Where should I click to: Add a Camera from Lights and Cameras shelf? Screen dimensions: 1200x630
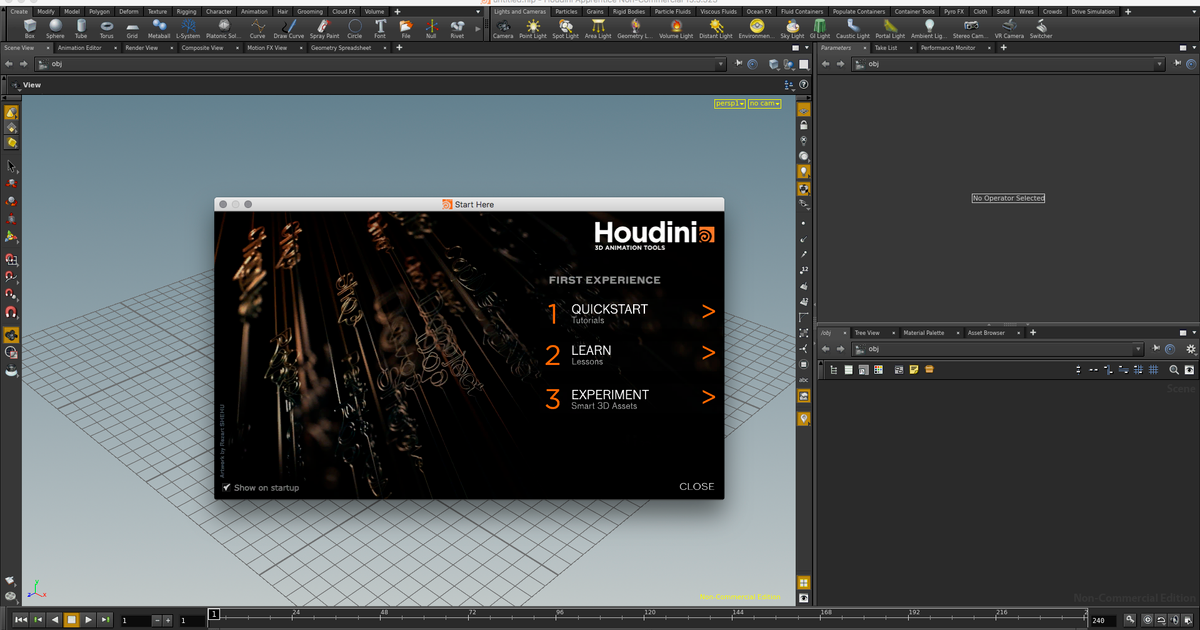tap(503, 28)
